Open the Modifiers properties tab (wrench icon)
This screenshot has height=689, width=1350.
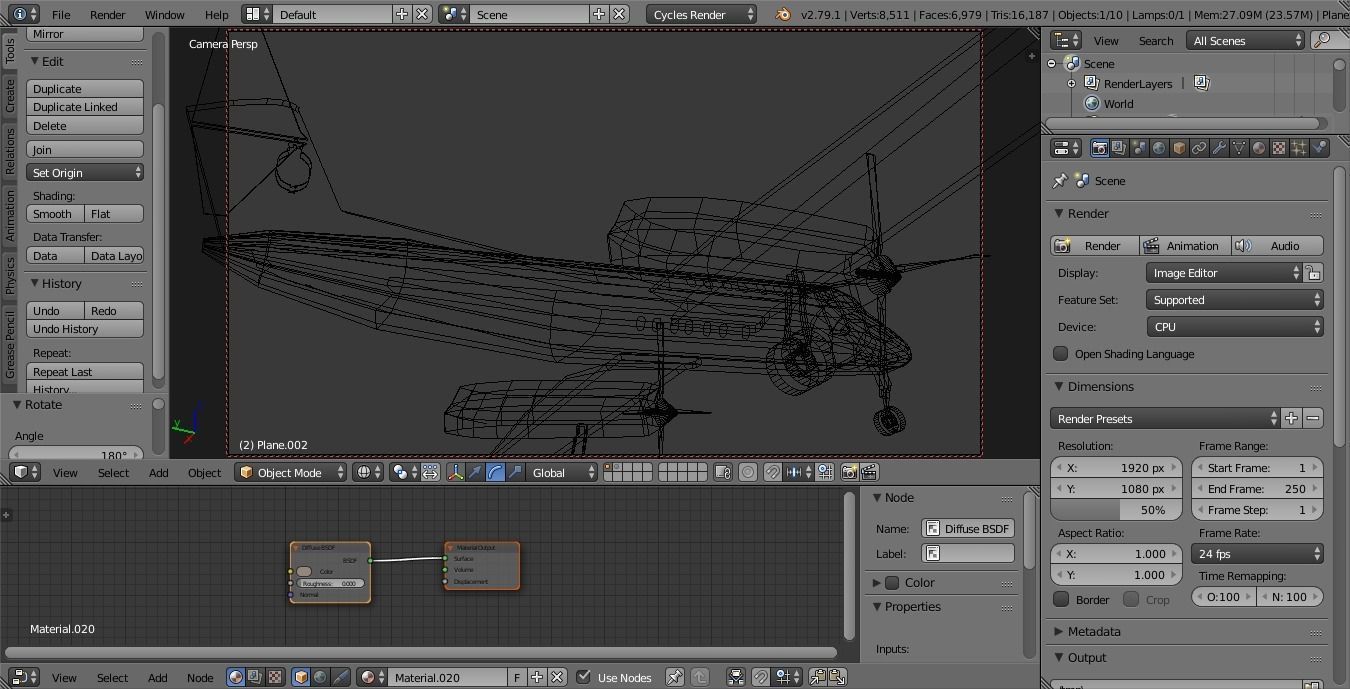pos(1219,148)
